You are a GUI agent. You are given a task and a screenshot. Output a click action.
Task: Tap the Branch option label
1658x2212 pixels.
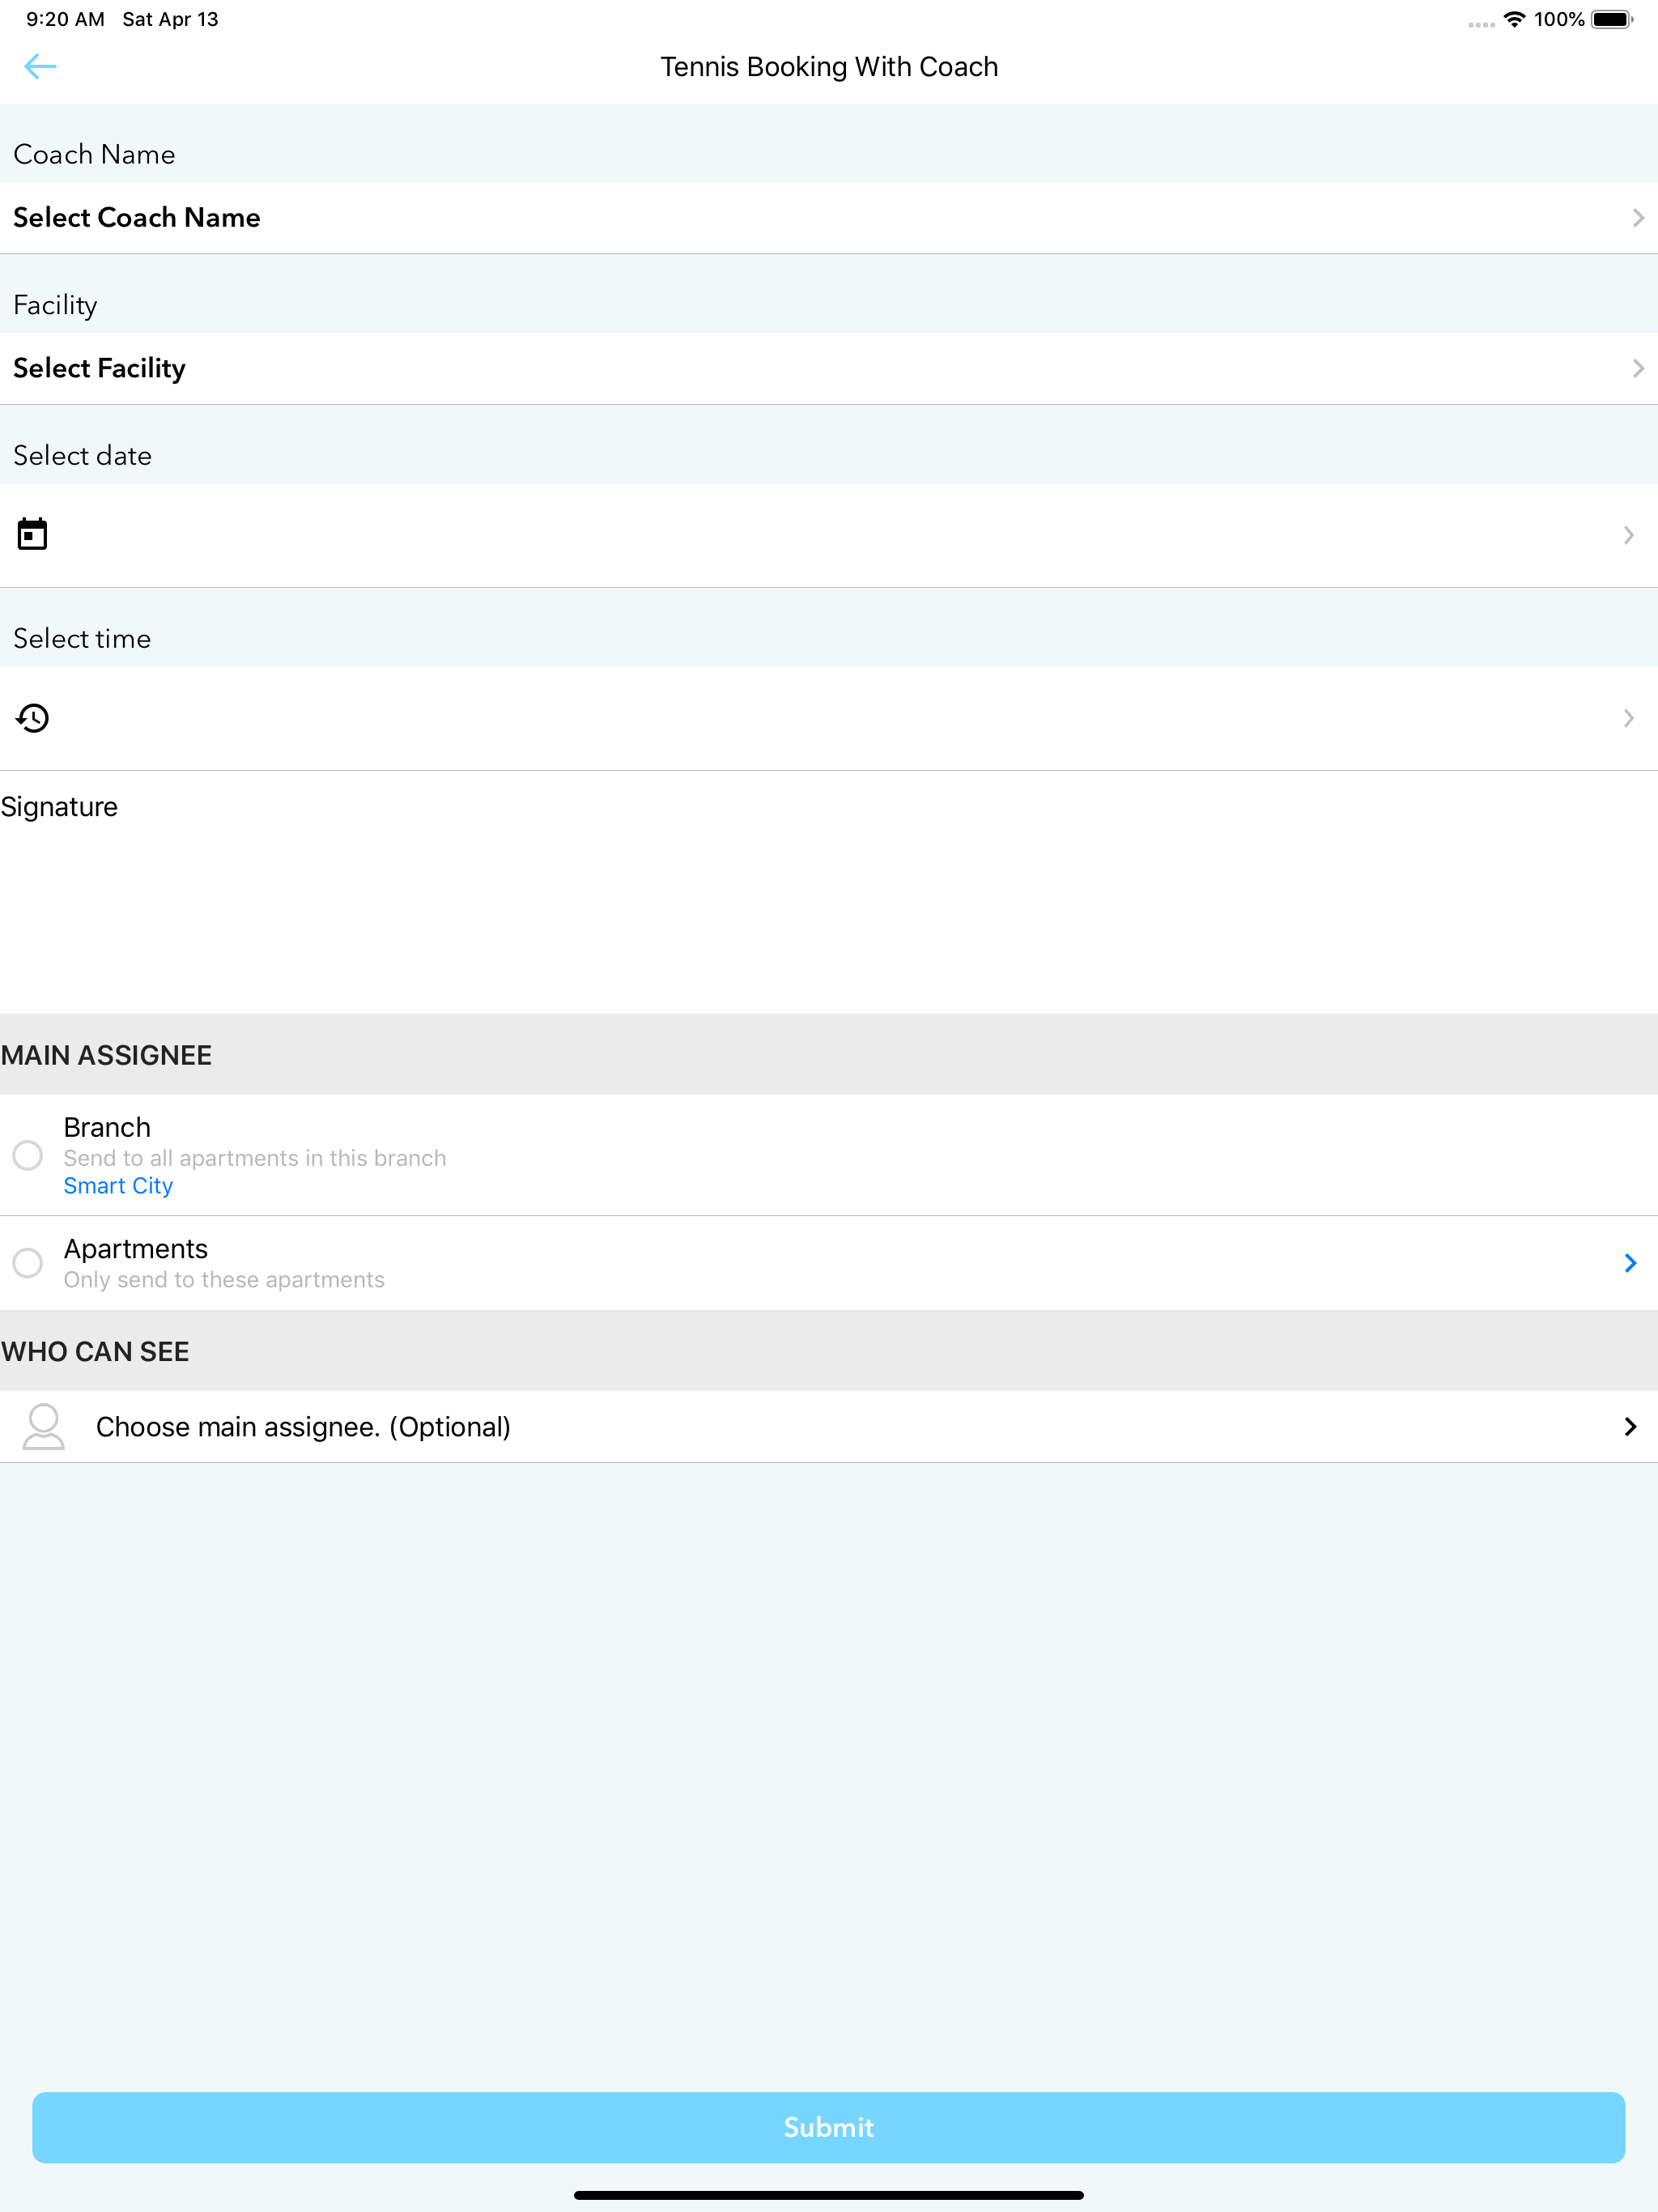(107, 1127)
